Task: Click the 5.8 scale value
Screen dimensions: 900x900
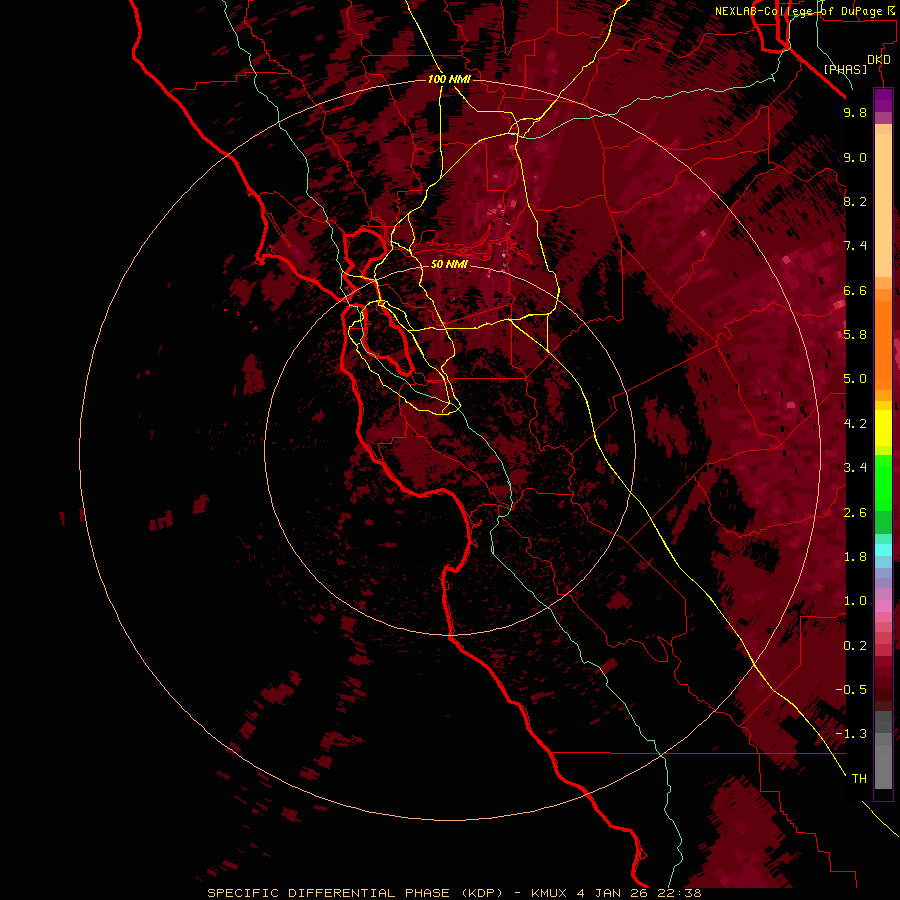Action: click(855, 334)
